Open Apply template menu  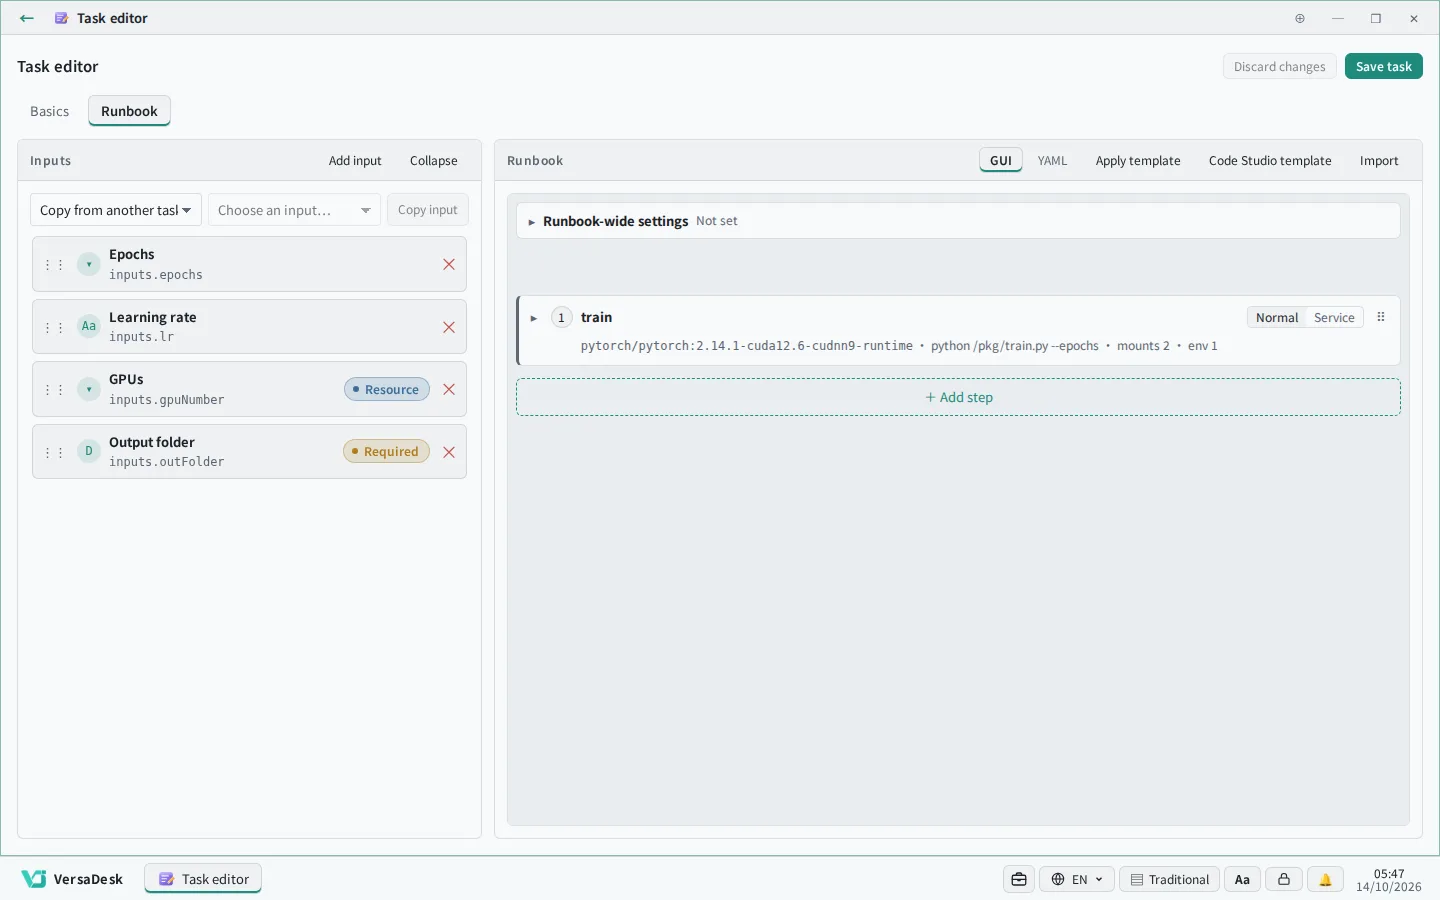pyautogui.click(x=1138, y=161)
